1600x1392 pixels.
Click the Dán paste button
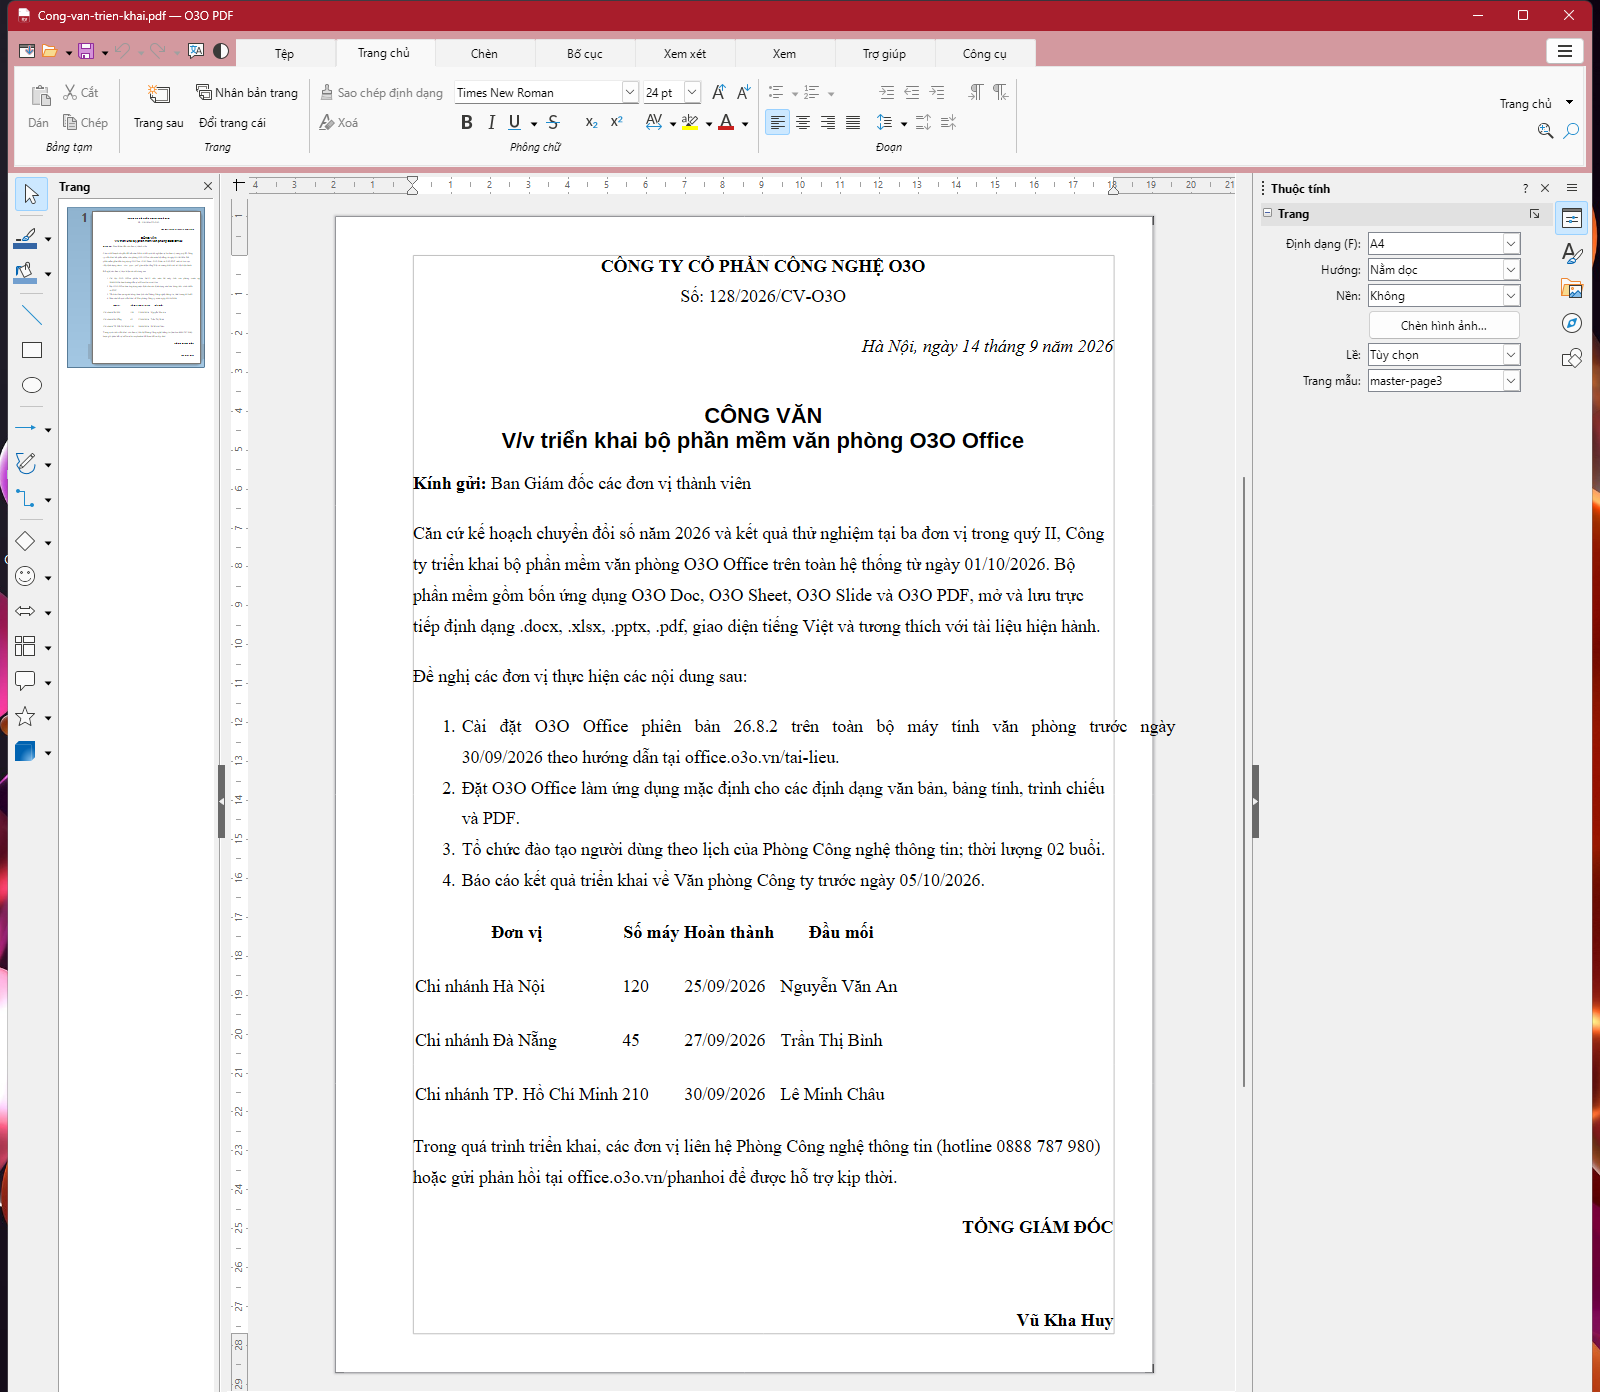pos(39,107)
